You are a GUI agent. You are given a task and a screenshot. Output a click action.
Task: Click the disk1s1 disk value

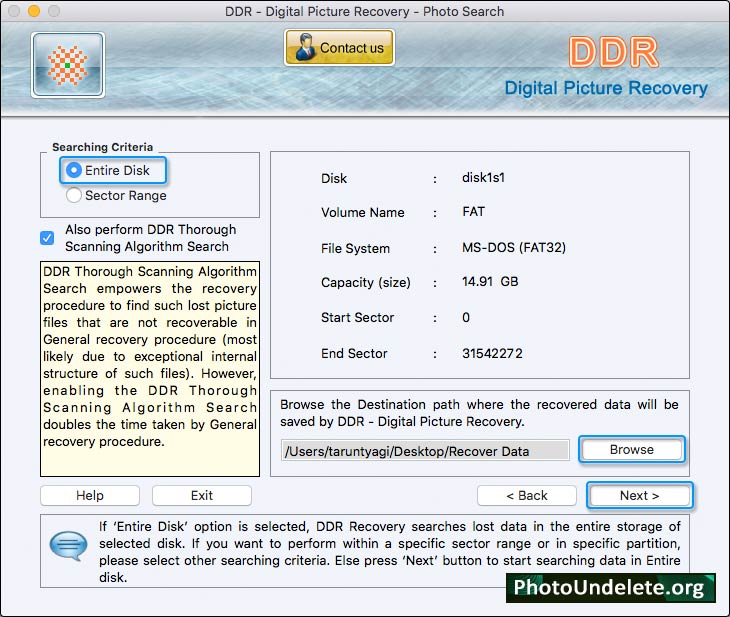click(x=483, y=177)
